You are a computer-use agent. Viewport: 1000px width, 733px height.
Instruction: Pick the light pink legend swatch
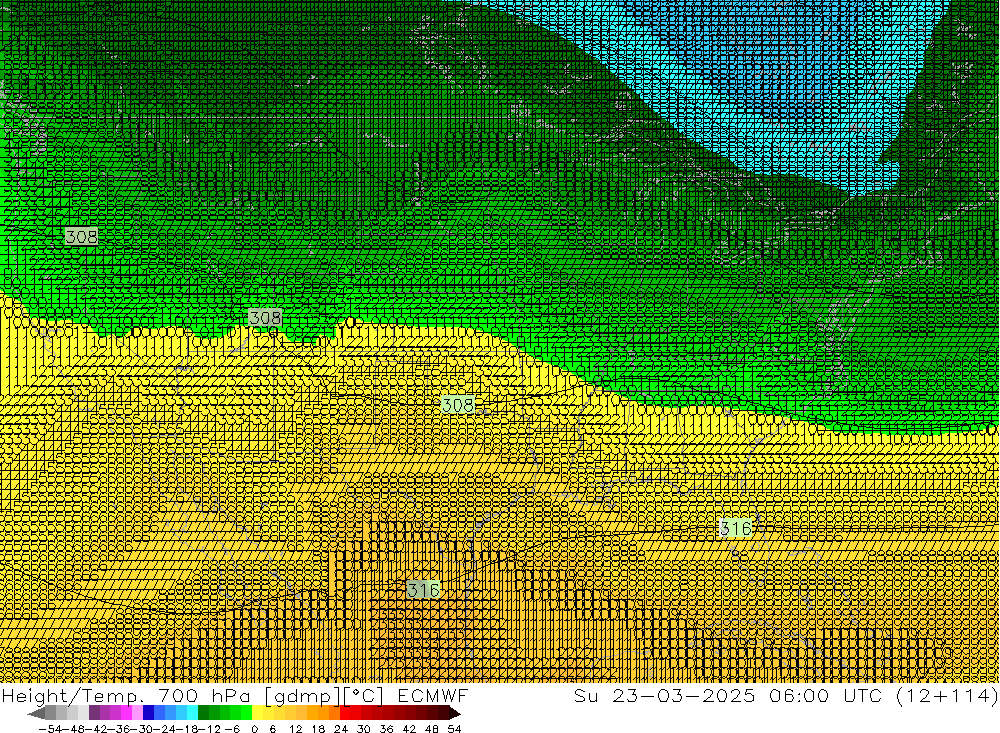[x=137, y=713]
